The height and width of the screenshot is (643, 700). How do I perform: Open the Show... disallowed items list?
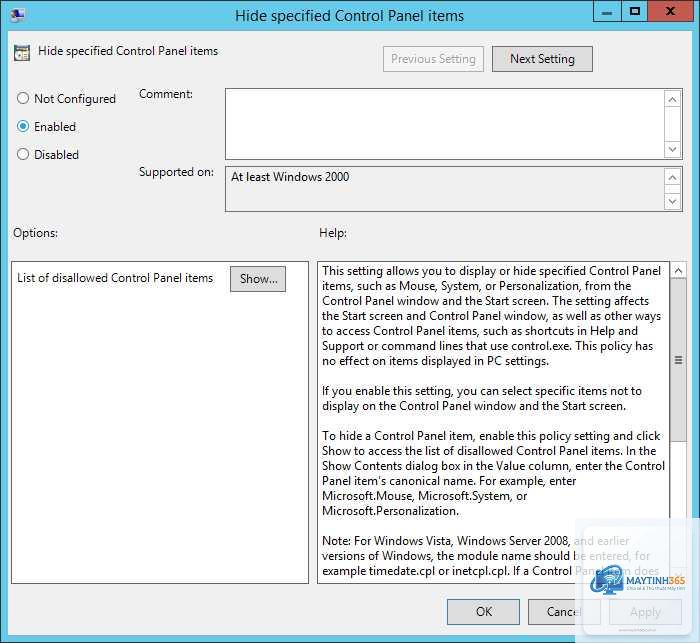258,279
